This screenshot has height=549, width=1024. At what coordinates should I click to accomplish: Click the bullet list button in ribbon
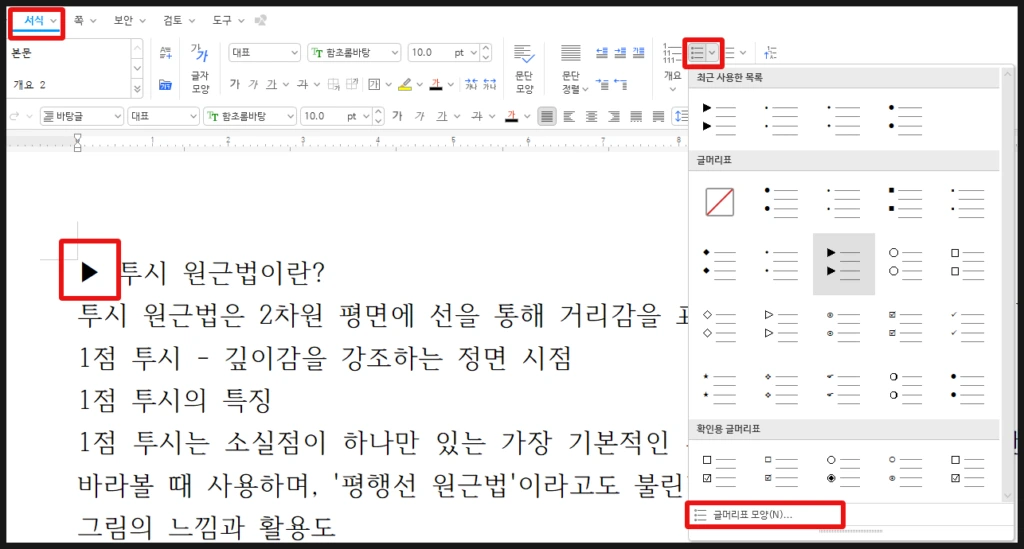(x=697, y=53)
